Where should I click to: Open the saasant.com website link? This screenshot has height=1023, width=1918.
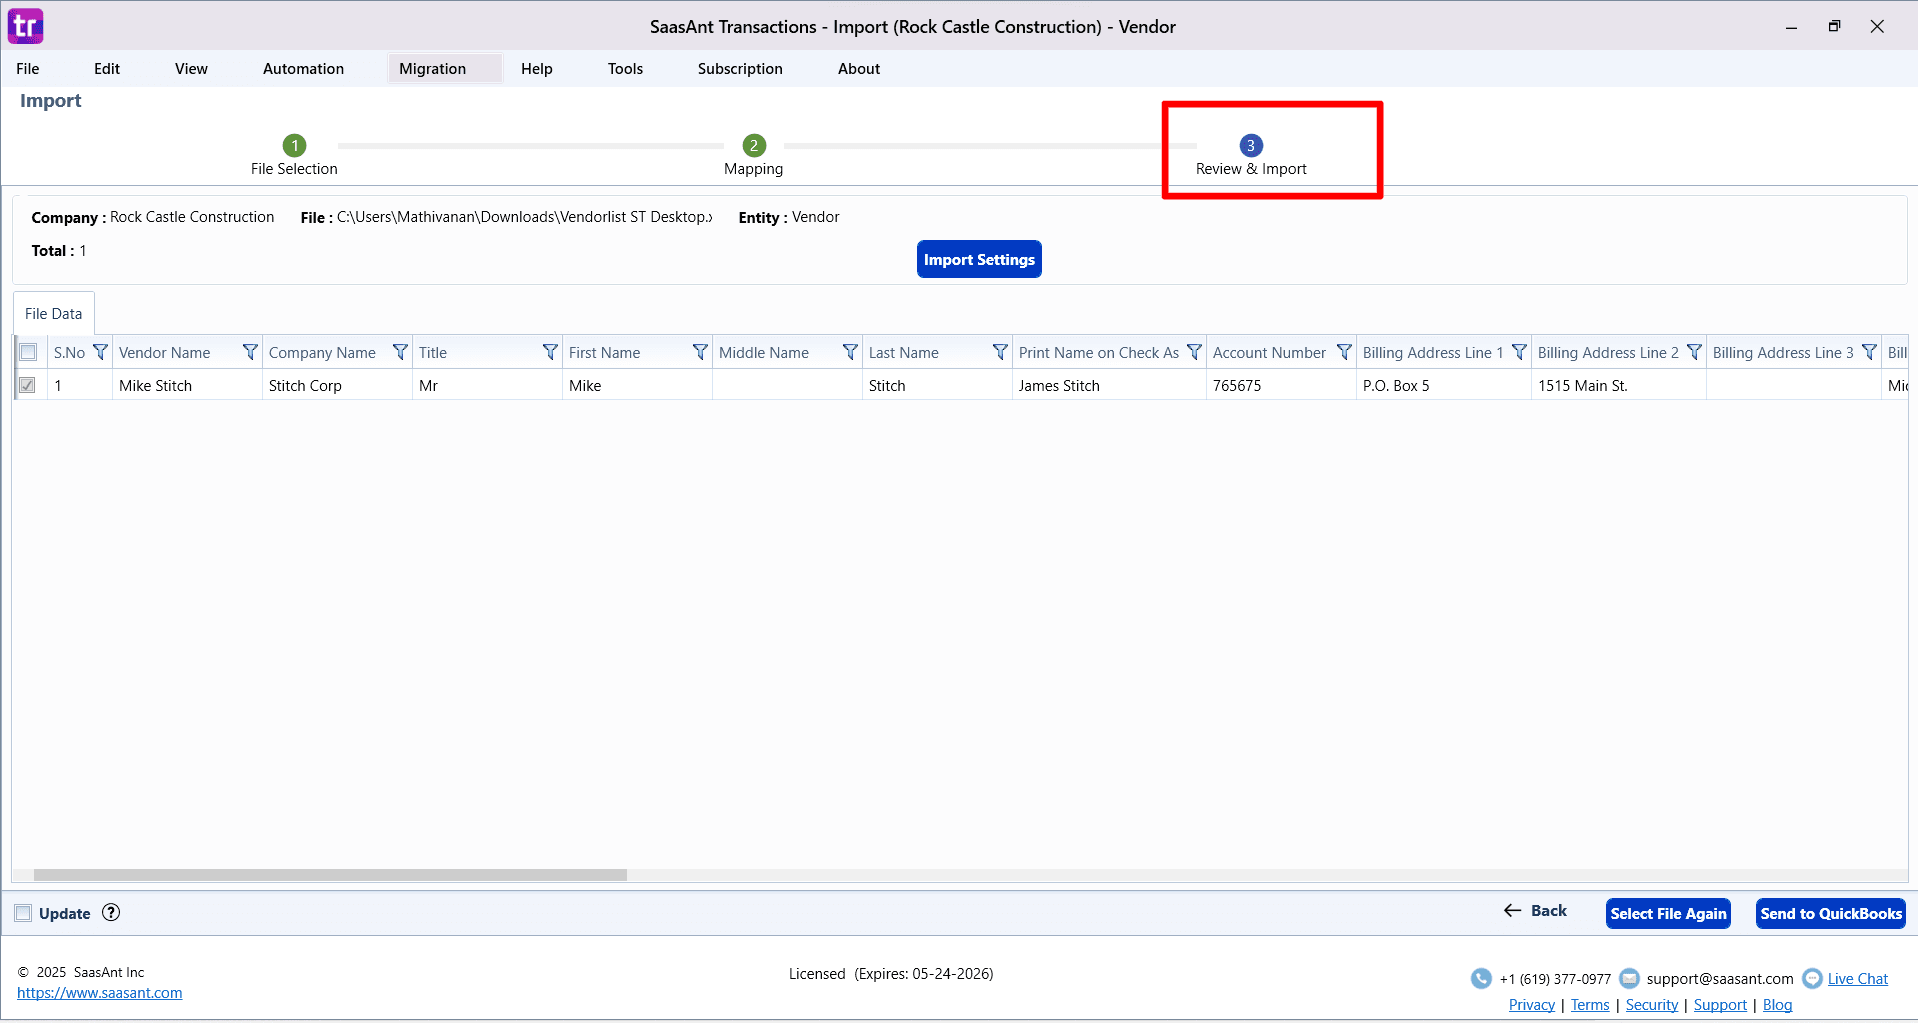pos(100,993)
